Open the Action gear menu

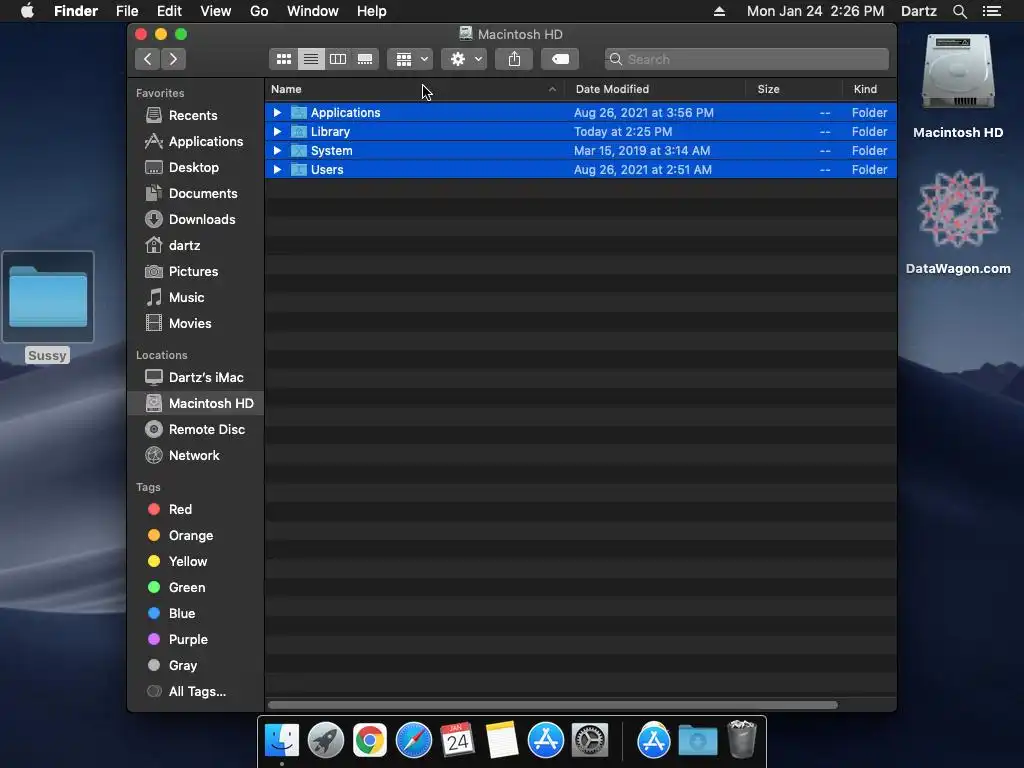tap(464, 59)
